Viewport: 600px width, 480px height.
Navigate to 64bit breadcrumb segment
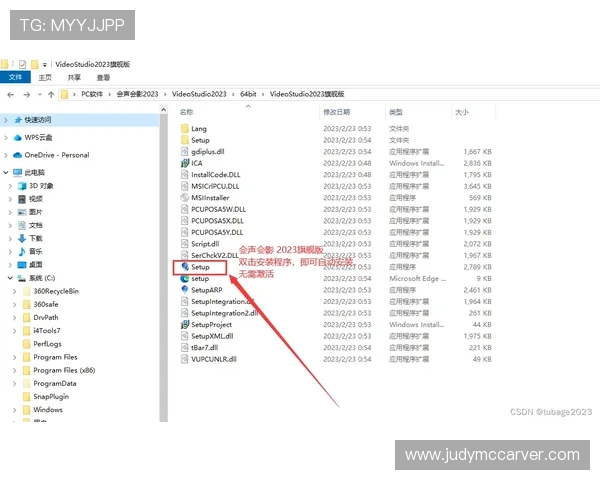[x=248, y=94]
